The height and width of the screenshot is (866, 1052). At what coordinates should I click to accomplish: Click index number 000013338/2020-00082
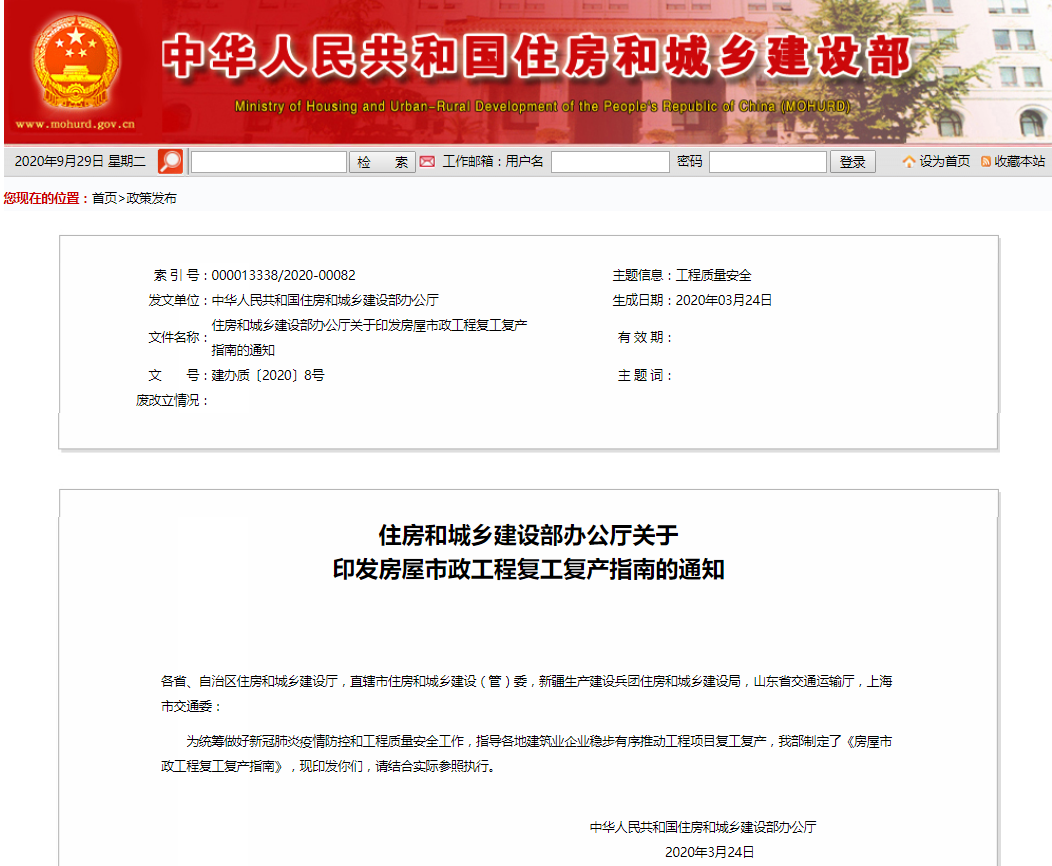283,275
